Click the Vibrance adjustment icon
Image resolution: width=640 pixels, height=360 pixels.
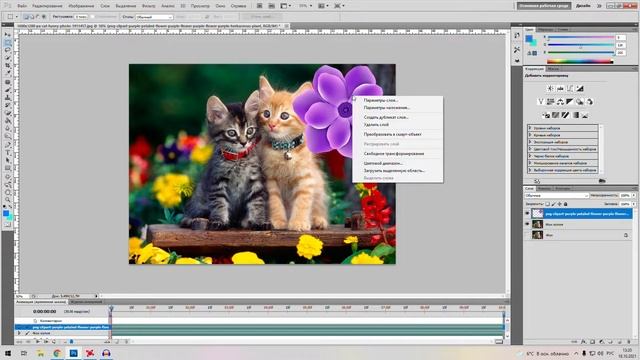point(541,102)
